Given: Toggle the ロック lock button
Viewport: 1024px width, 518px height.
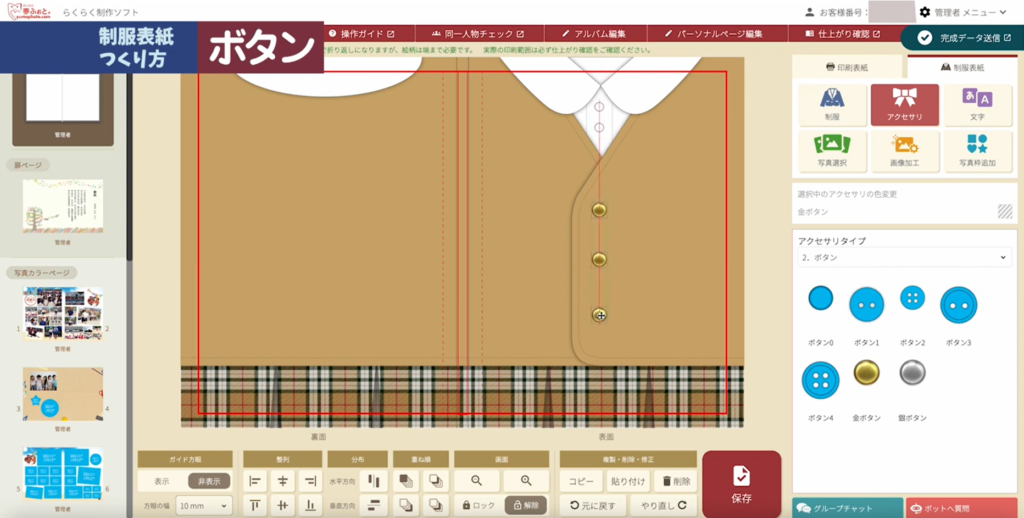Looking at the screenshot, I should [x=477, y=506].
